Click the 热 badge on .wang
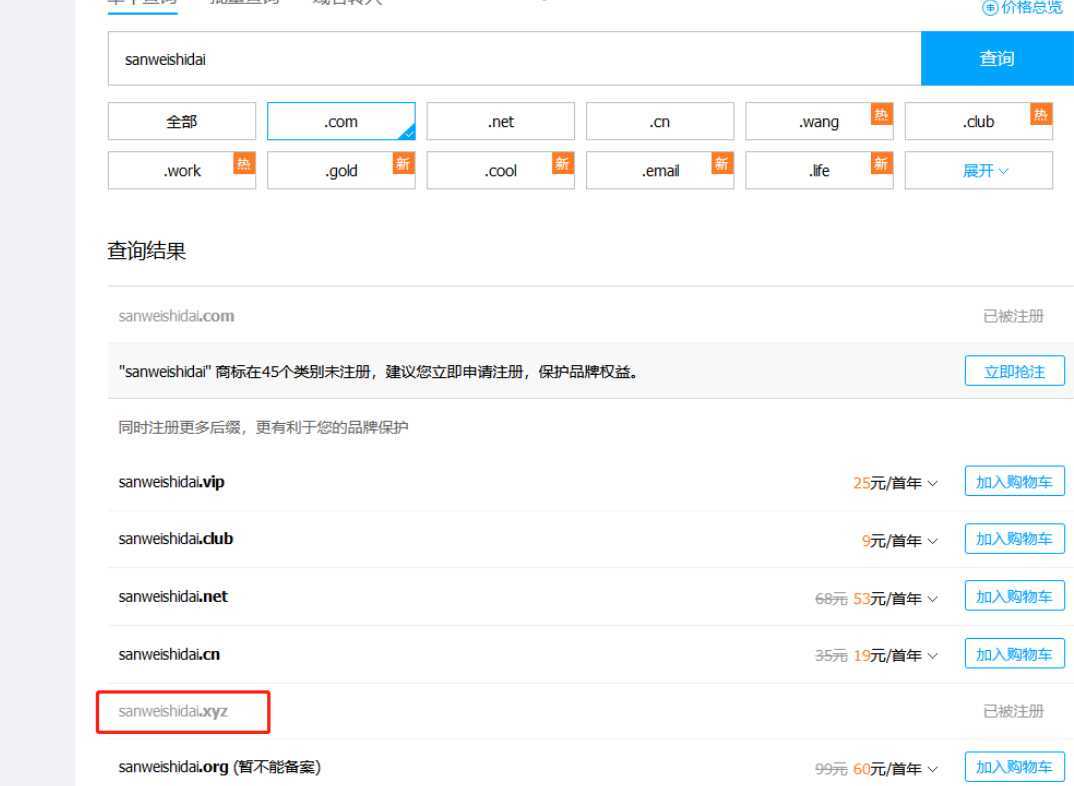The height and width of the screenshot is (786, 1074). point(882,114)
